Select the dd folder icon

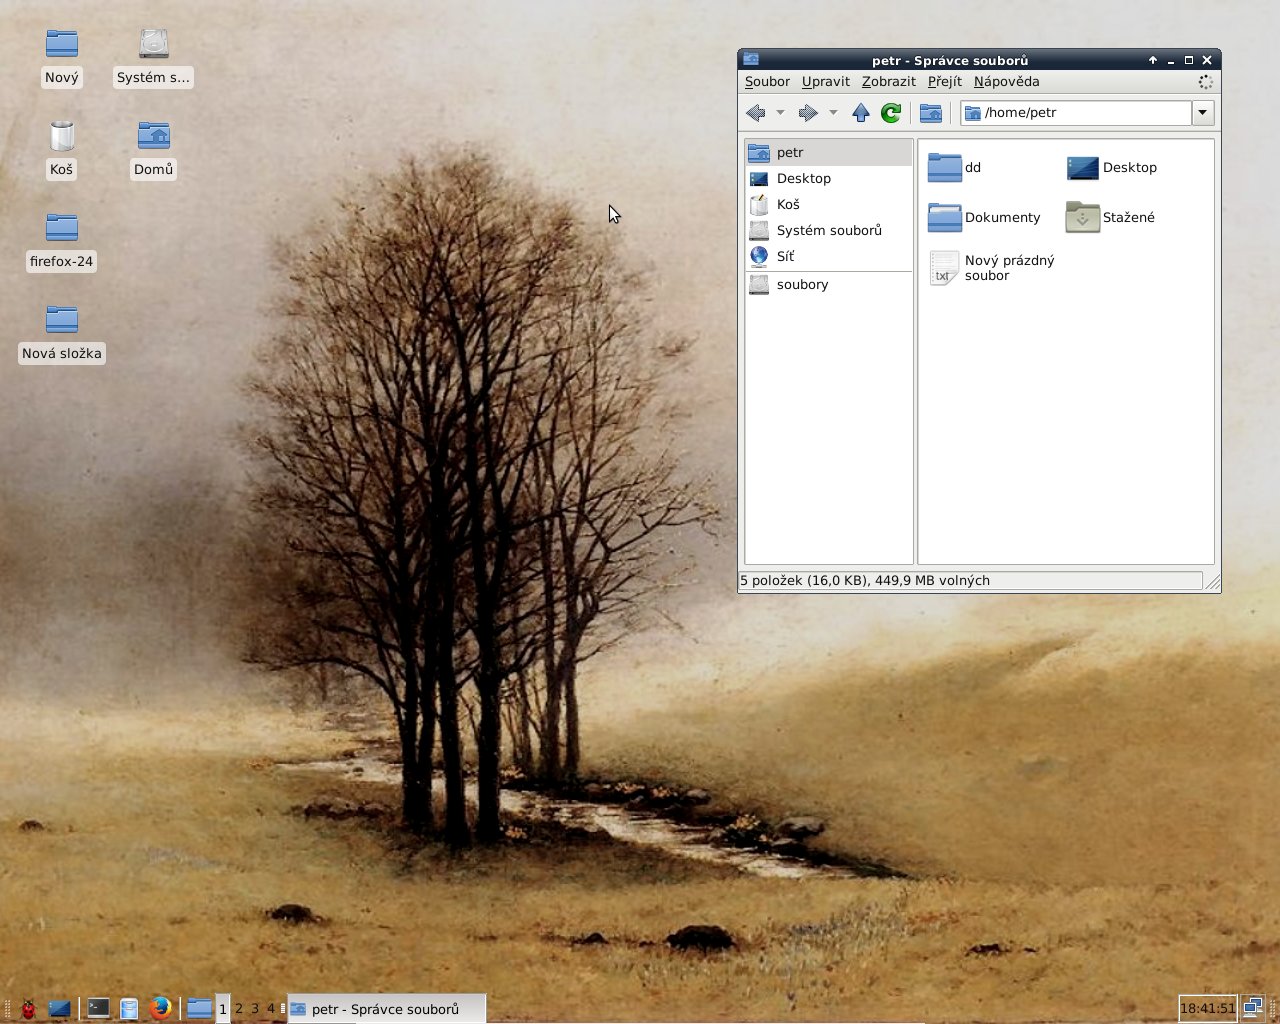tap(944, 167)
